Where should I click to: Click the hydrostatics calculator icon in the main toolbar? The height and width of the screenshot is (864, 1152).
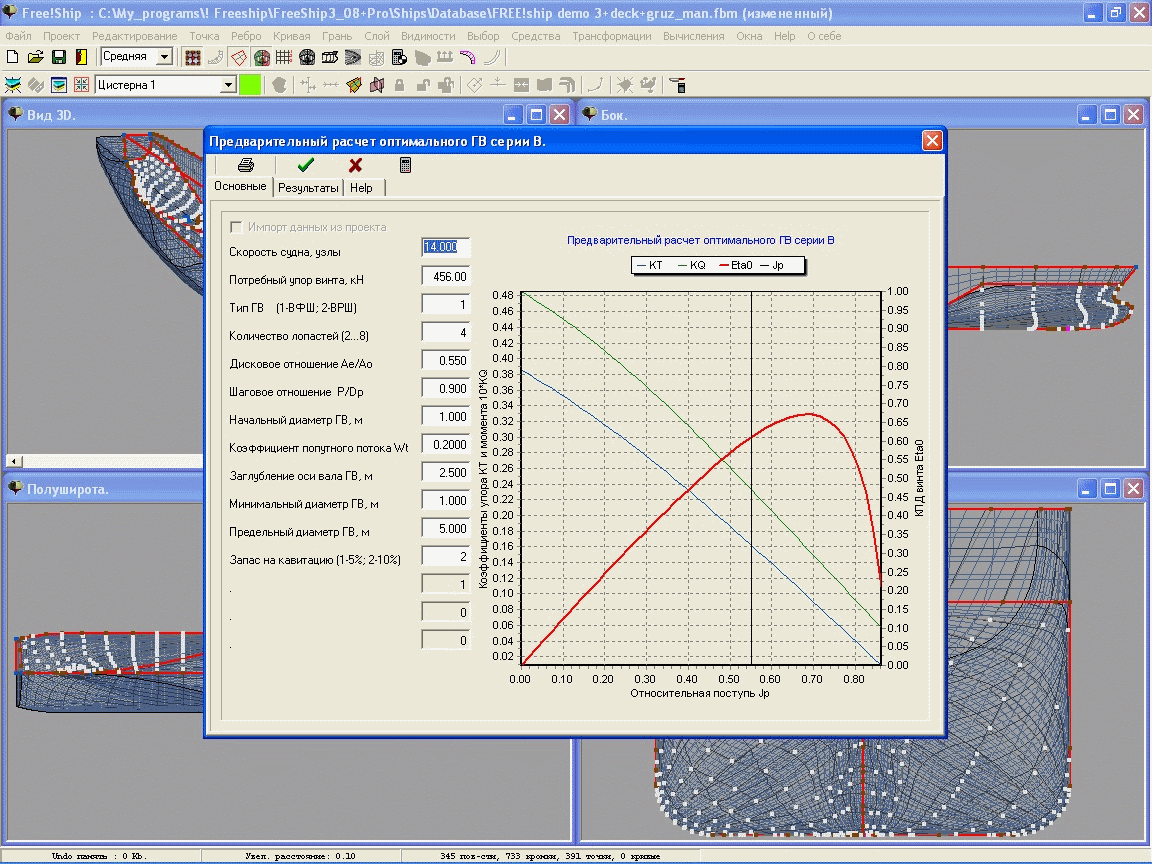click(399, 57)
